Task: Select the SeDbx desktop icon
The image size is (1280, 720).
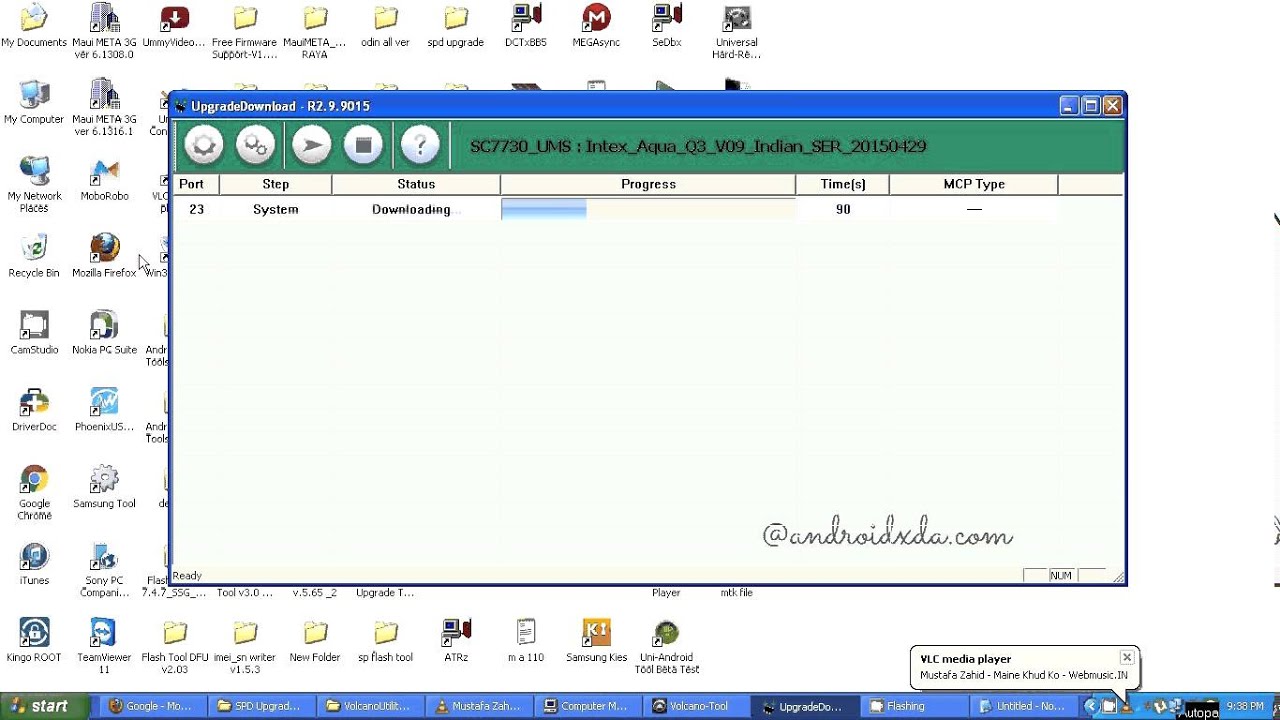Action: pyautogui.click(x=666, y=26)
